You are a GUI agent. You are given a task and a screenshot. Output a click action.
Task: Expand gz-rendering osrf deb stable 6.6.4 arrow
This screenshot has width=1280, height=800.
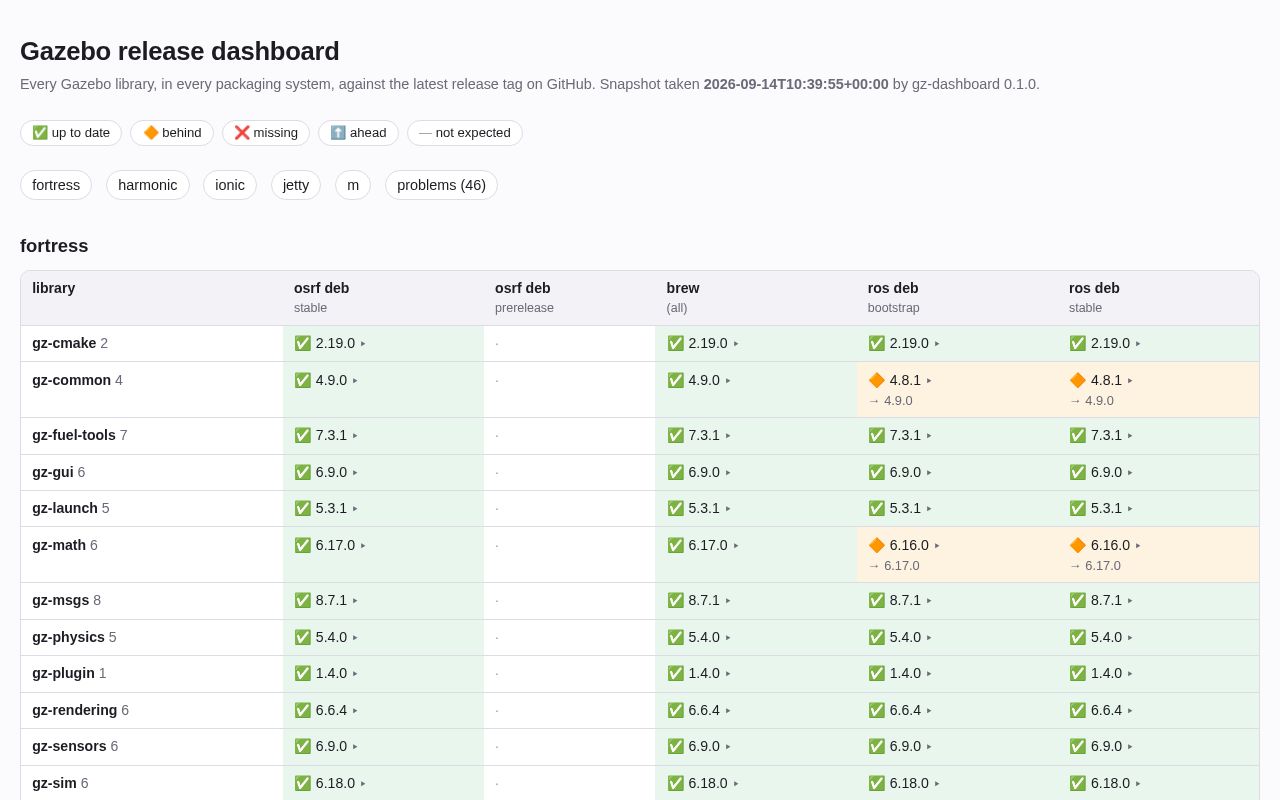point(355,711)
